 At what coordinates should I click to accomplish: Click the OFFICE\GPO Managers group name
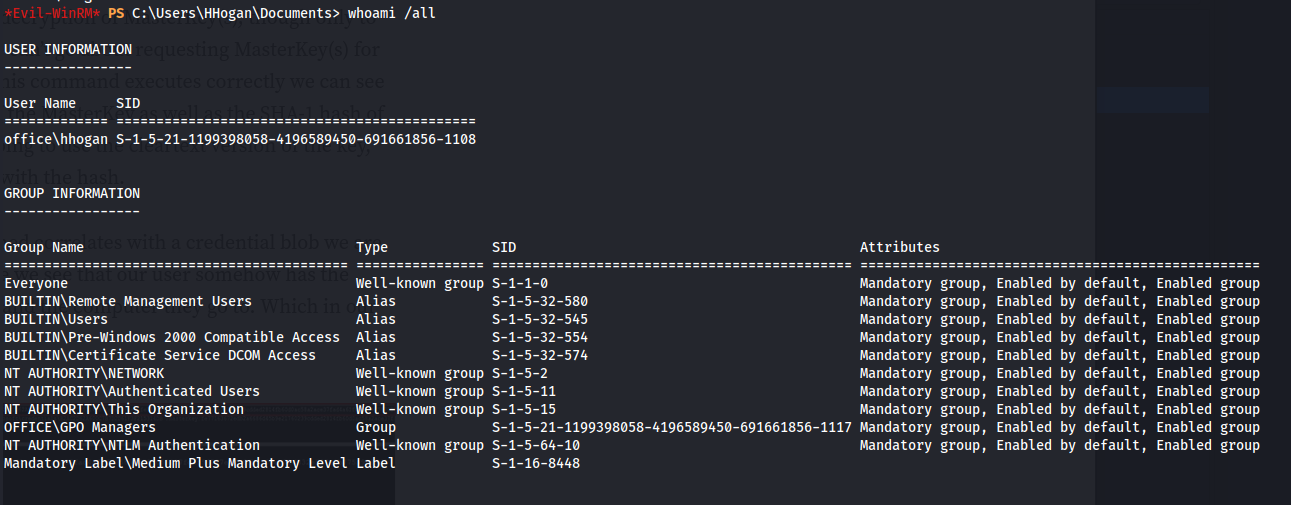pos(80,427)
